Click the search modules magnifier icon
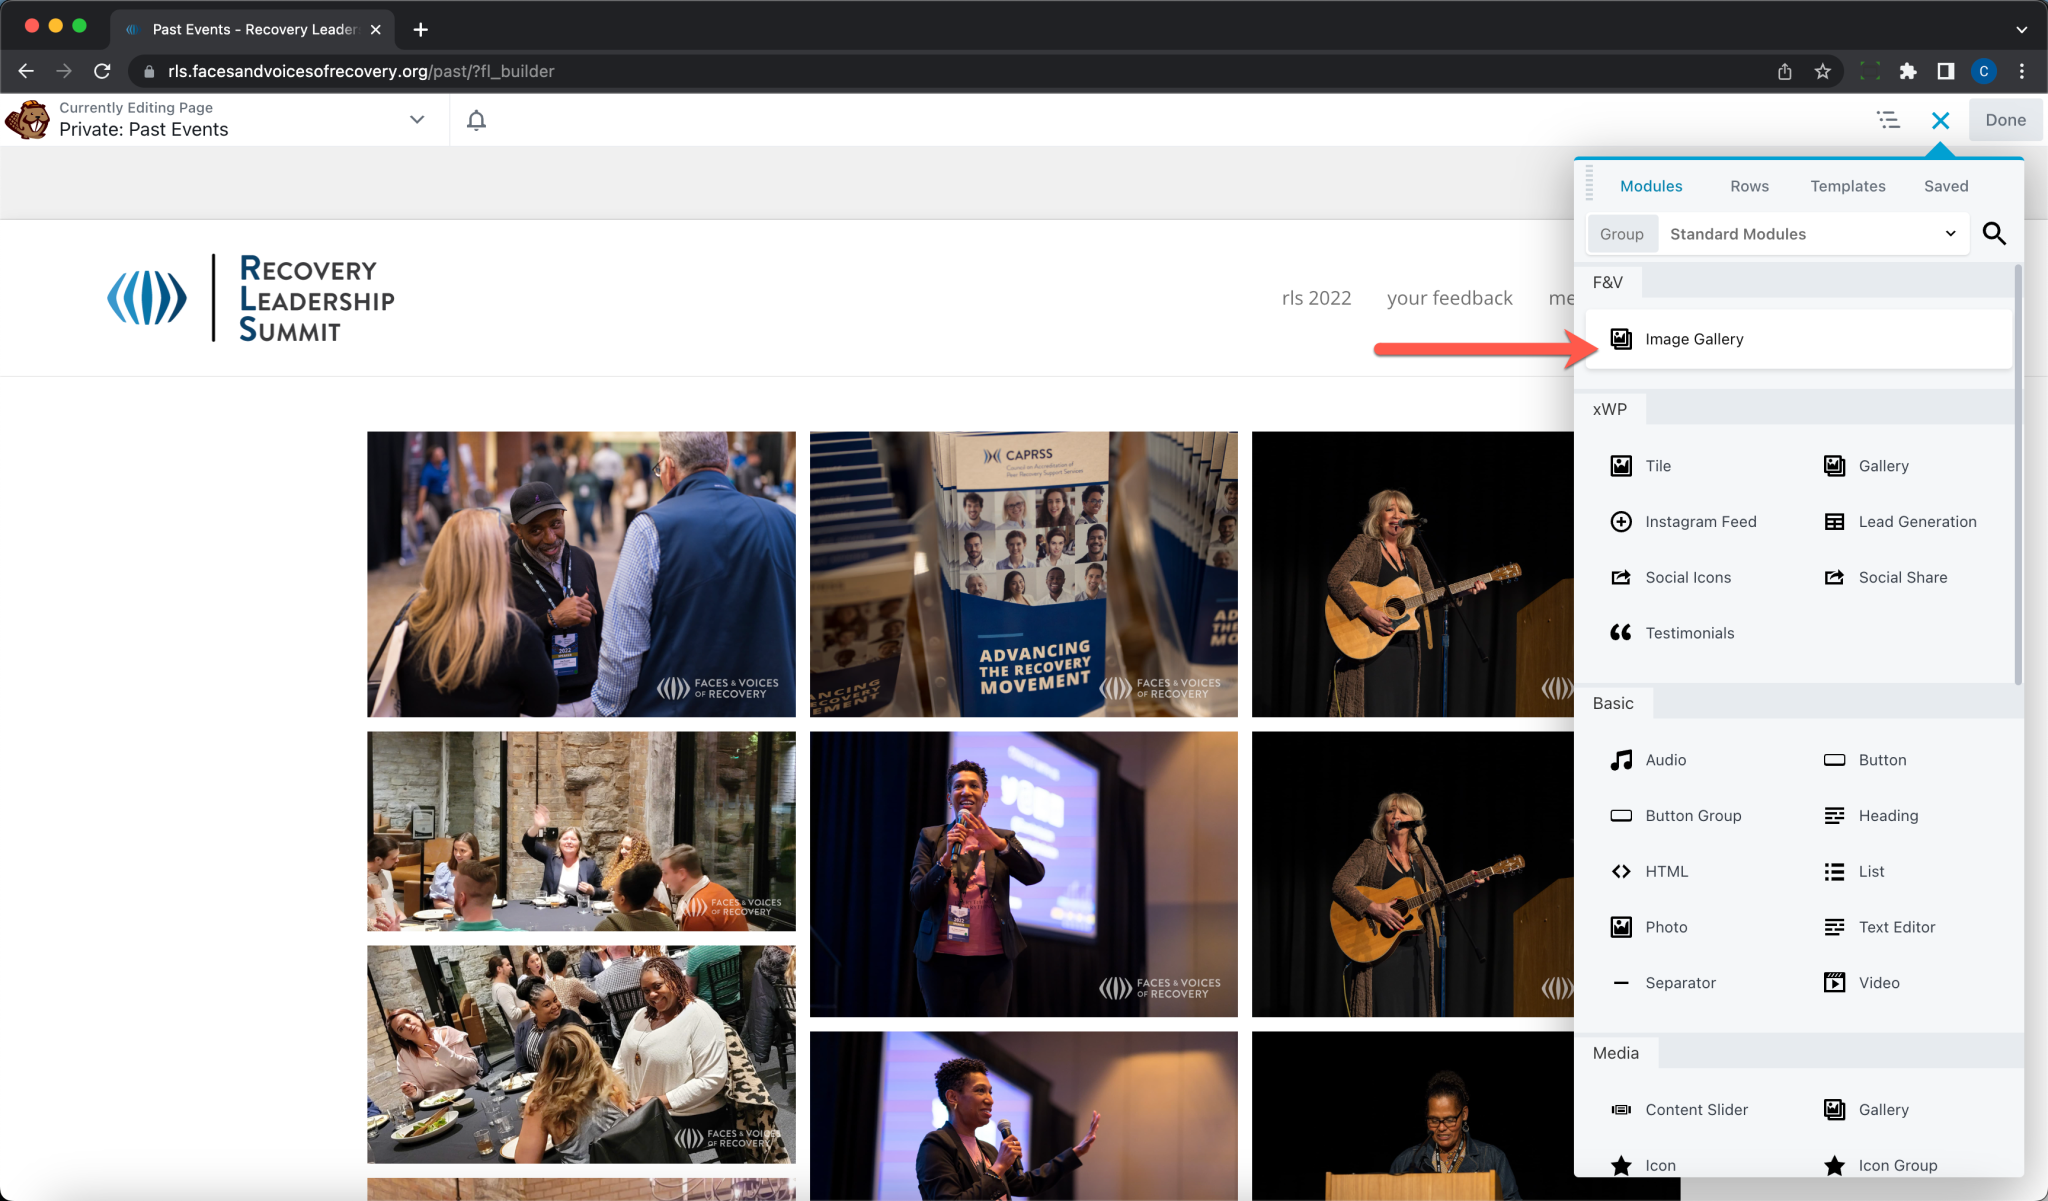The image size is (2048, 1201). (1994, 233)
